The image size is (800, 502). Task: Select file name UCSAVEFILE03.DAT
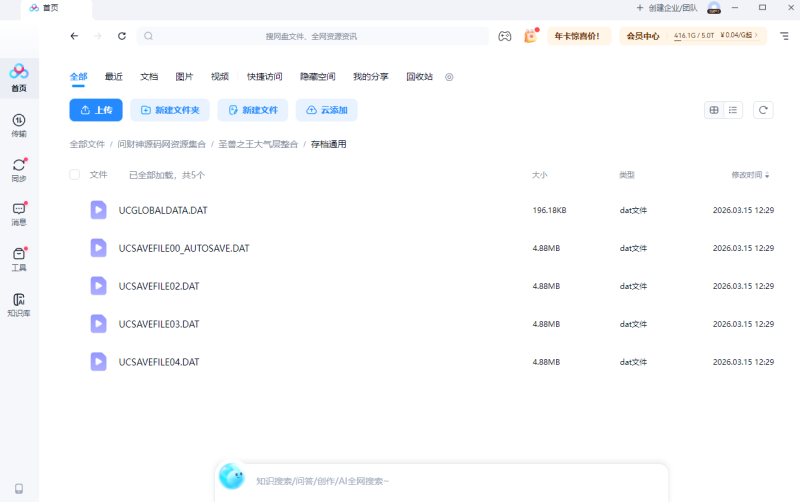[159, 324]
